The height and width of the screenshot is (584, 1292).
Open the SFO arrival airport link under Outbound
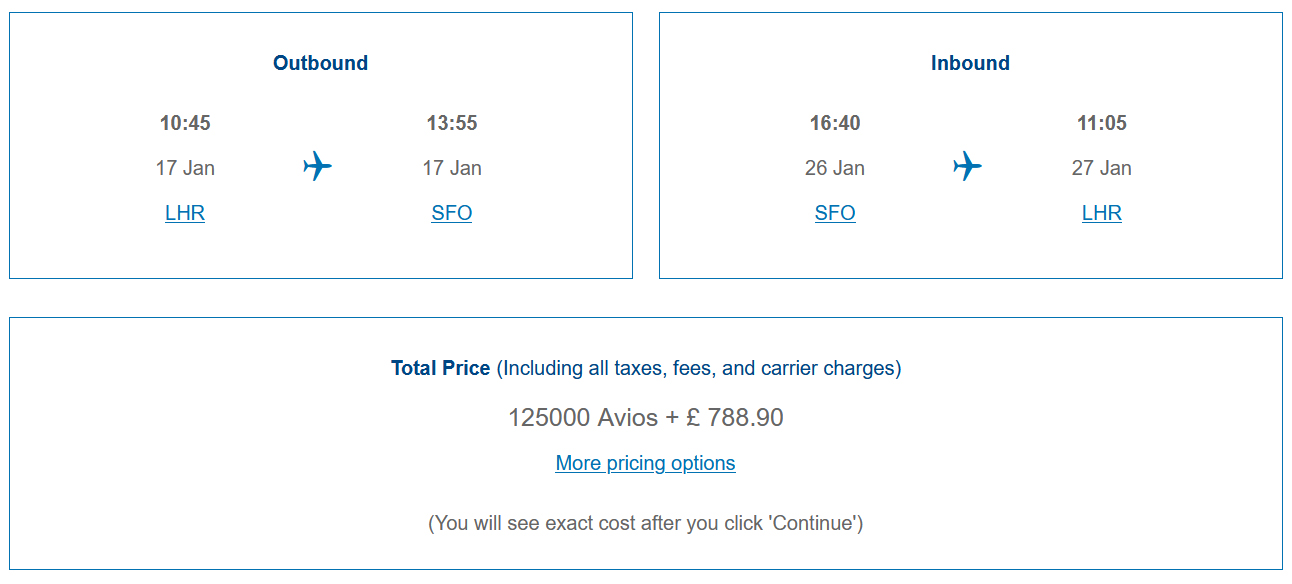click(452, 213)
